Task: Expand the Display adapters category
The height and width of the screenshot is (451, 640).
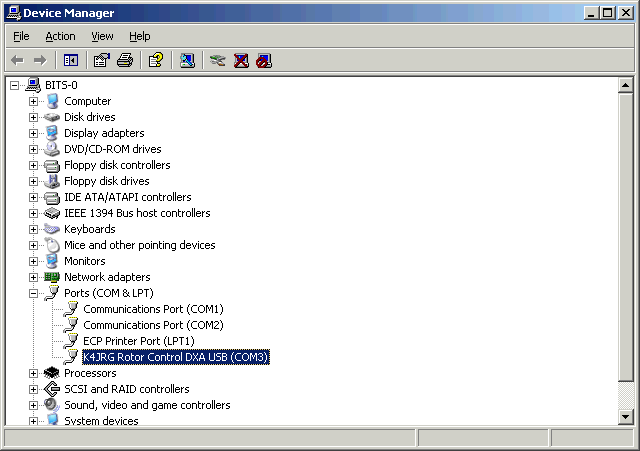Action: coord(33,133)
